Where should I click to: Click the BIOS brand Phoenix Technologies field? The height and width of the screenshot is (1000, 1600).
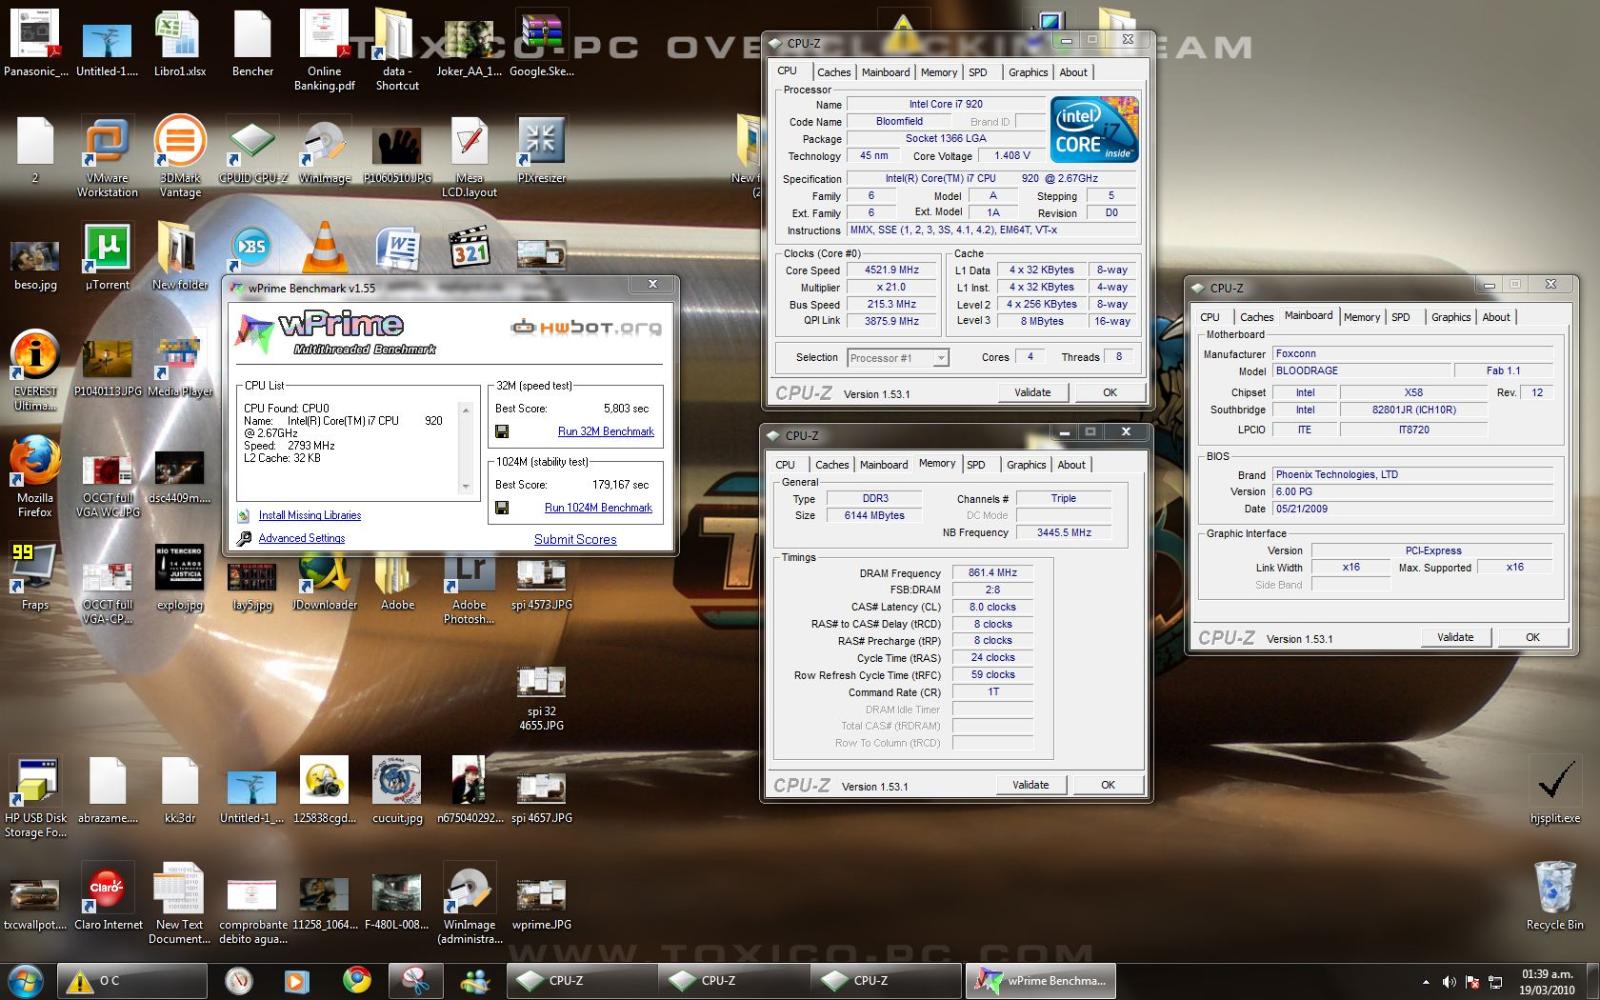[x=1413, y=475]
